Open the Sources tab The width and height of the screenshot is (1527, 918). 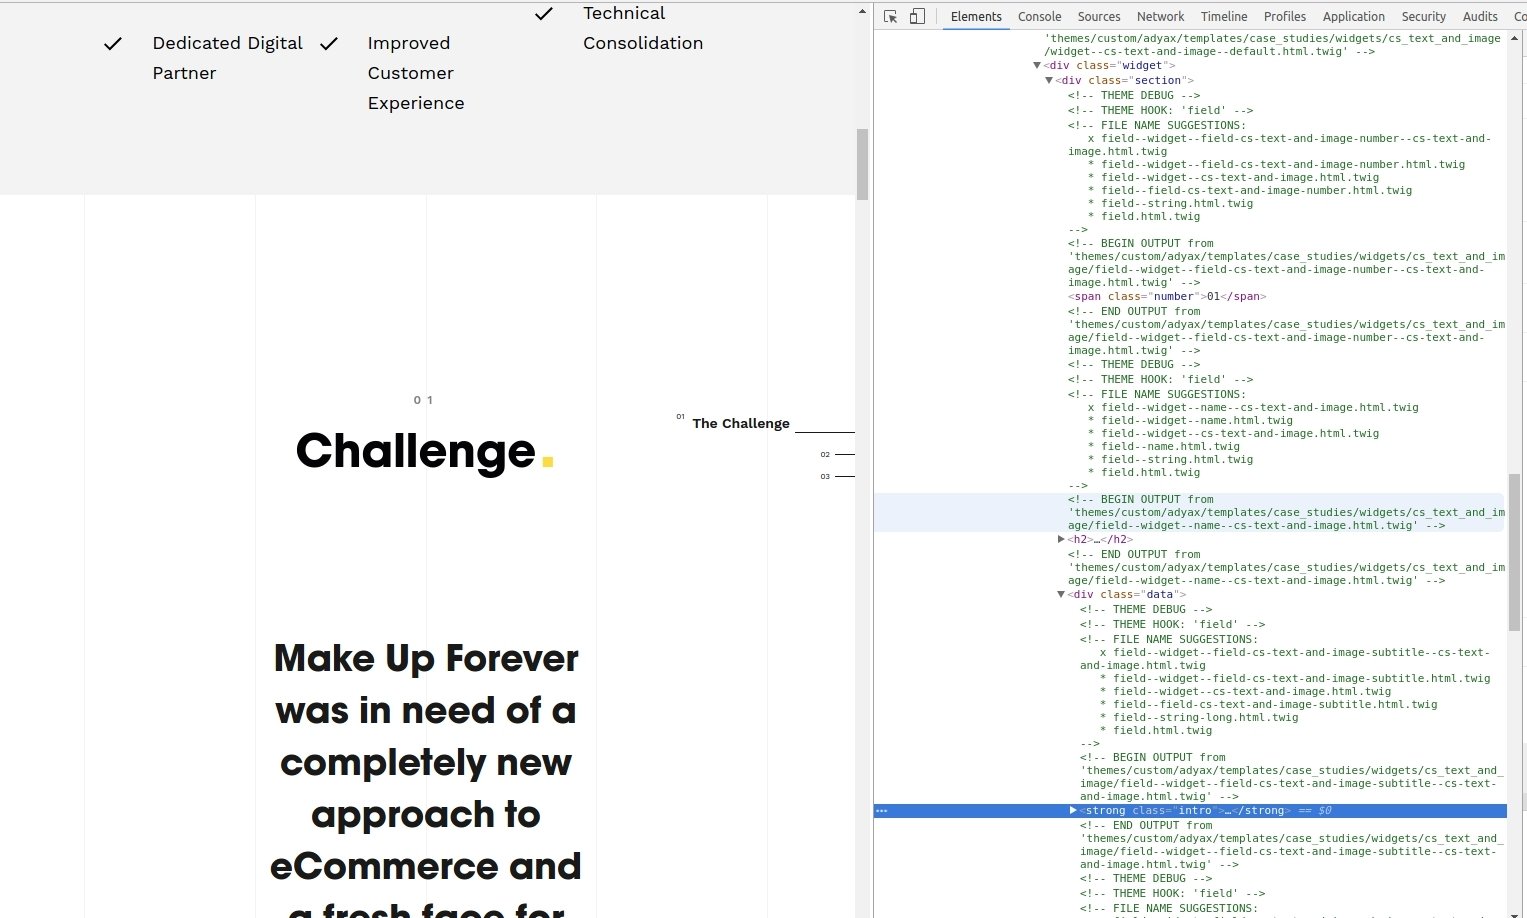pyautogui.click(x=1099, y=16)
